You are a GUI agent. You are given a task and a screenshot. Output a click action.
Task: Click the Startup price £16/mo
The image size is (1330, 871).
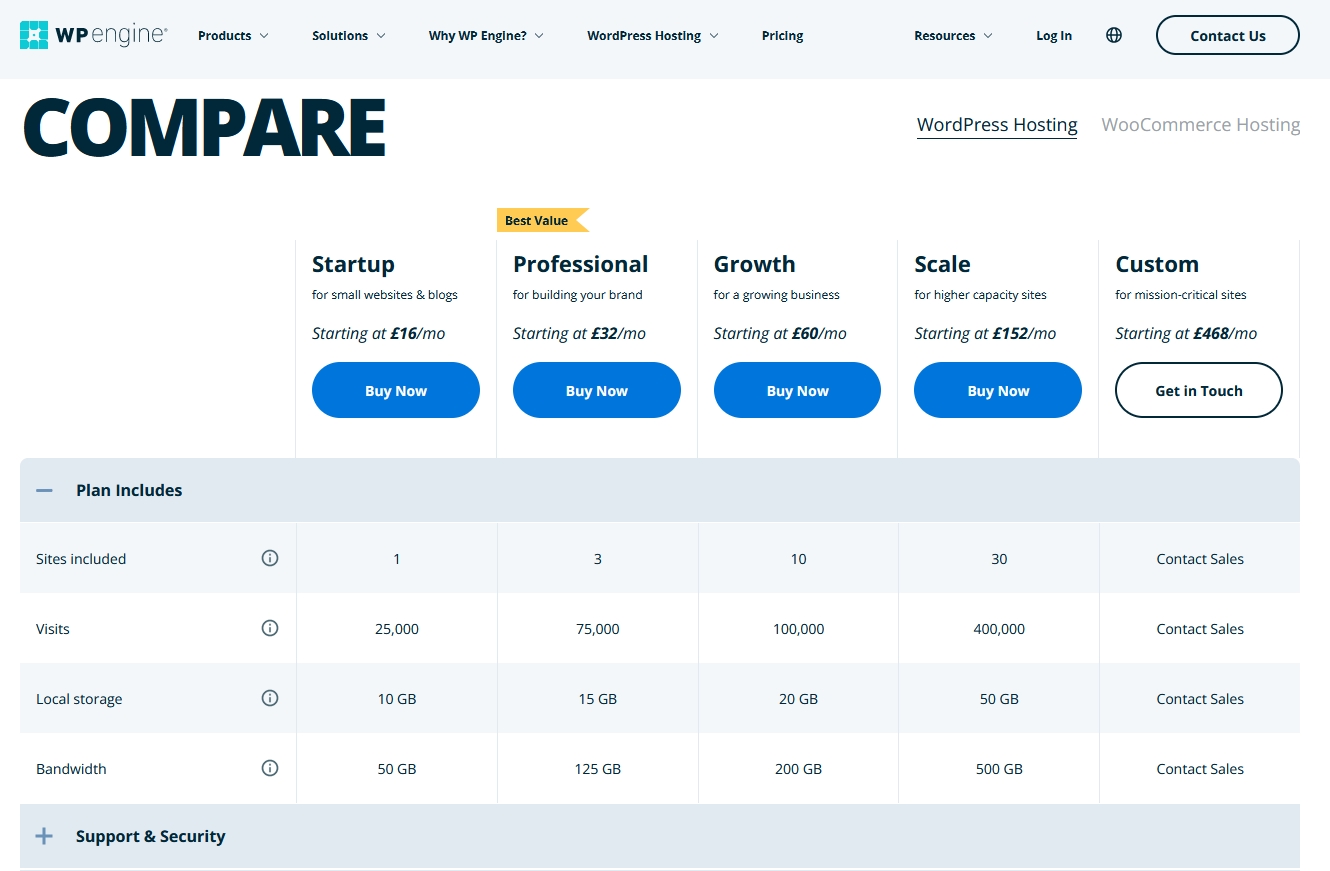pos(418,334)
